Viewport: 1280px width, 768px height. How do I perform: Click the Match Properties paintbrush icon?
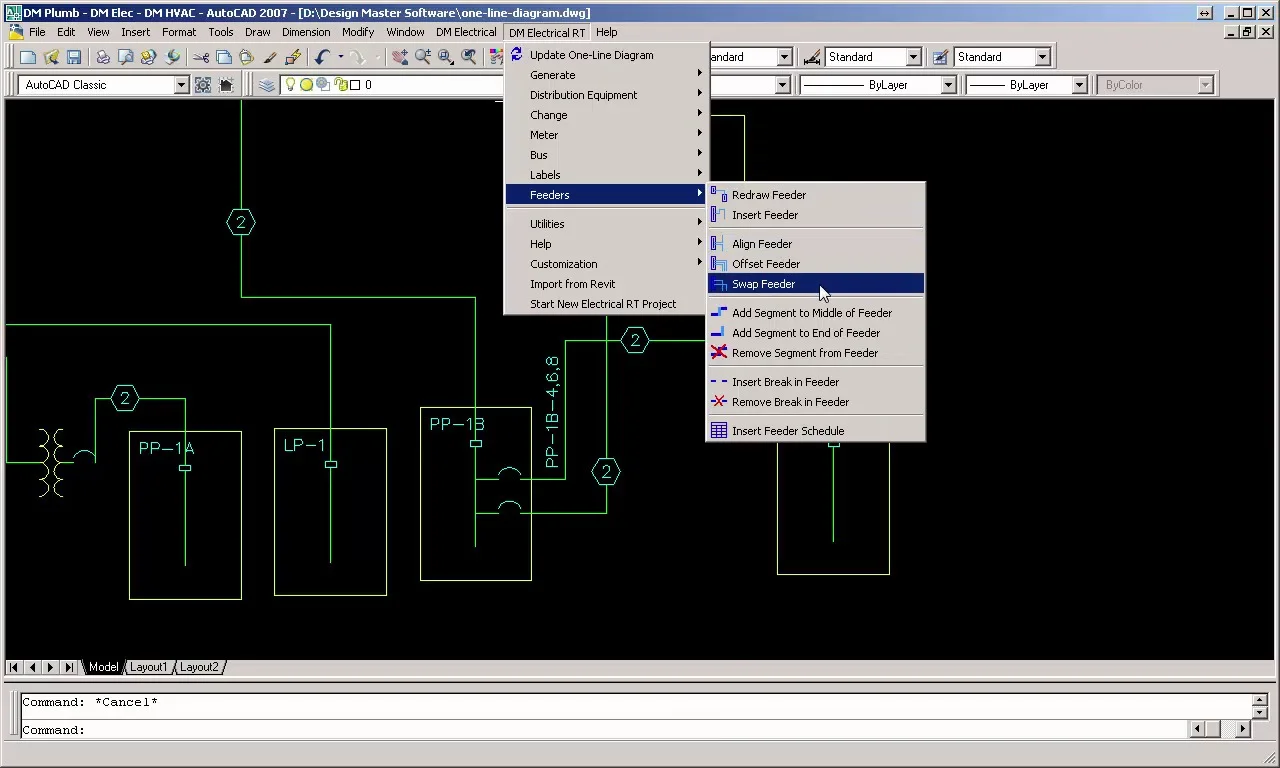(270, 58)
